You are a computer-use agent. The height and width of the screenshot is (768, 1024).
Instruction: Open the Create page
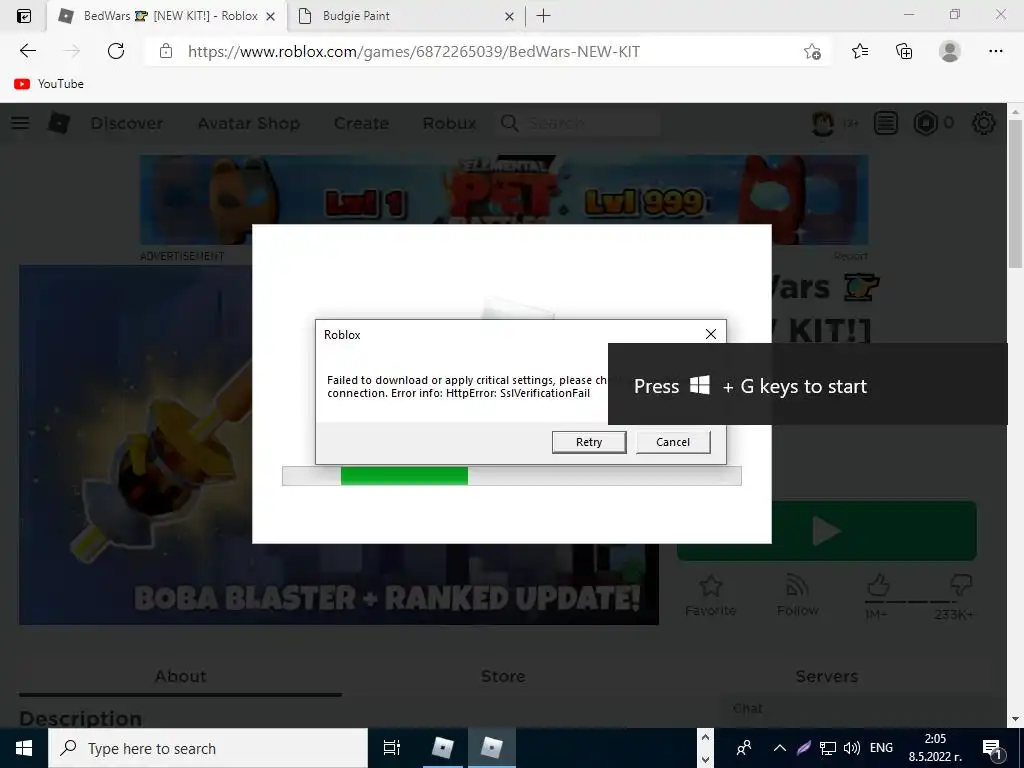[361, 123]
